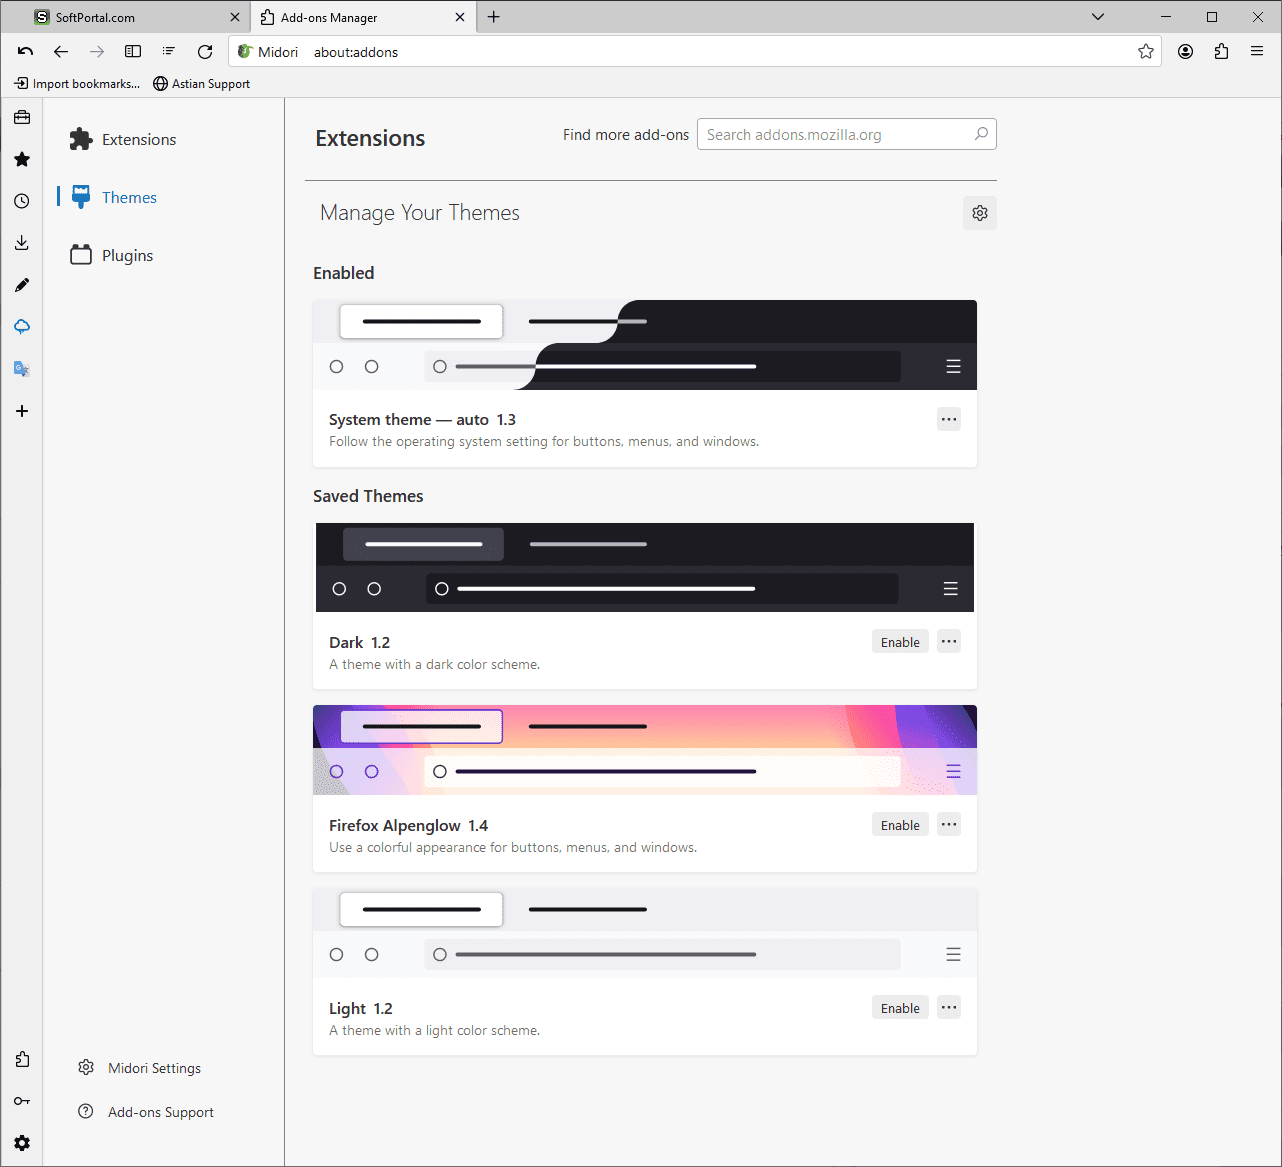Click "A theme with a dark color scheme."

[434, 664]
